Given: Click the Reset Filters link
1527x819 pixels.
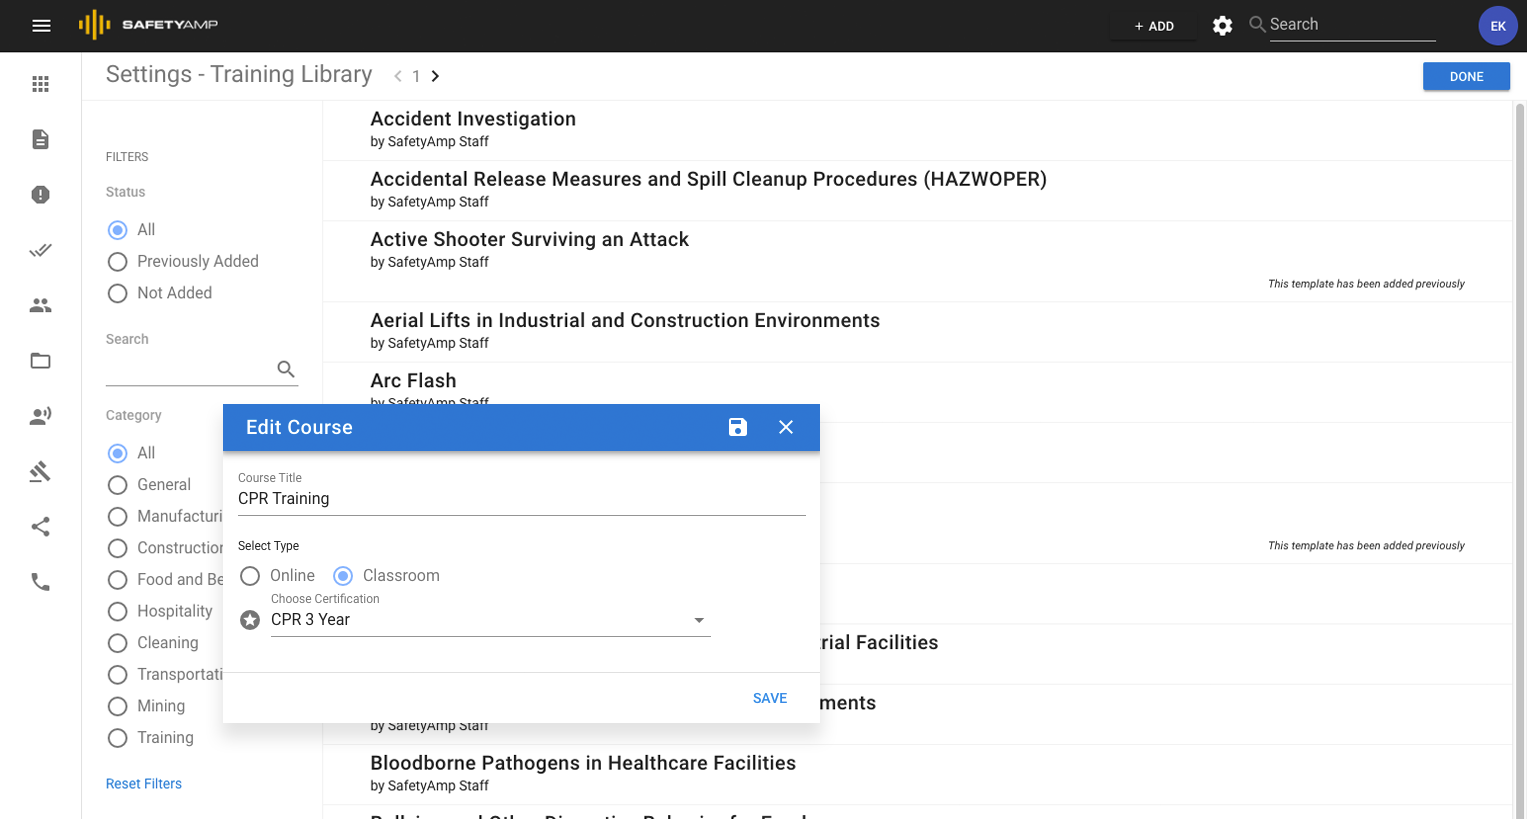Looking at the screenshot, I should click(x=143, y=783).
